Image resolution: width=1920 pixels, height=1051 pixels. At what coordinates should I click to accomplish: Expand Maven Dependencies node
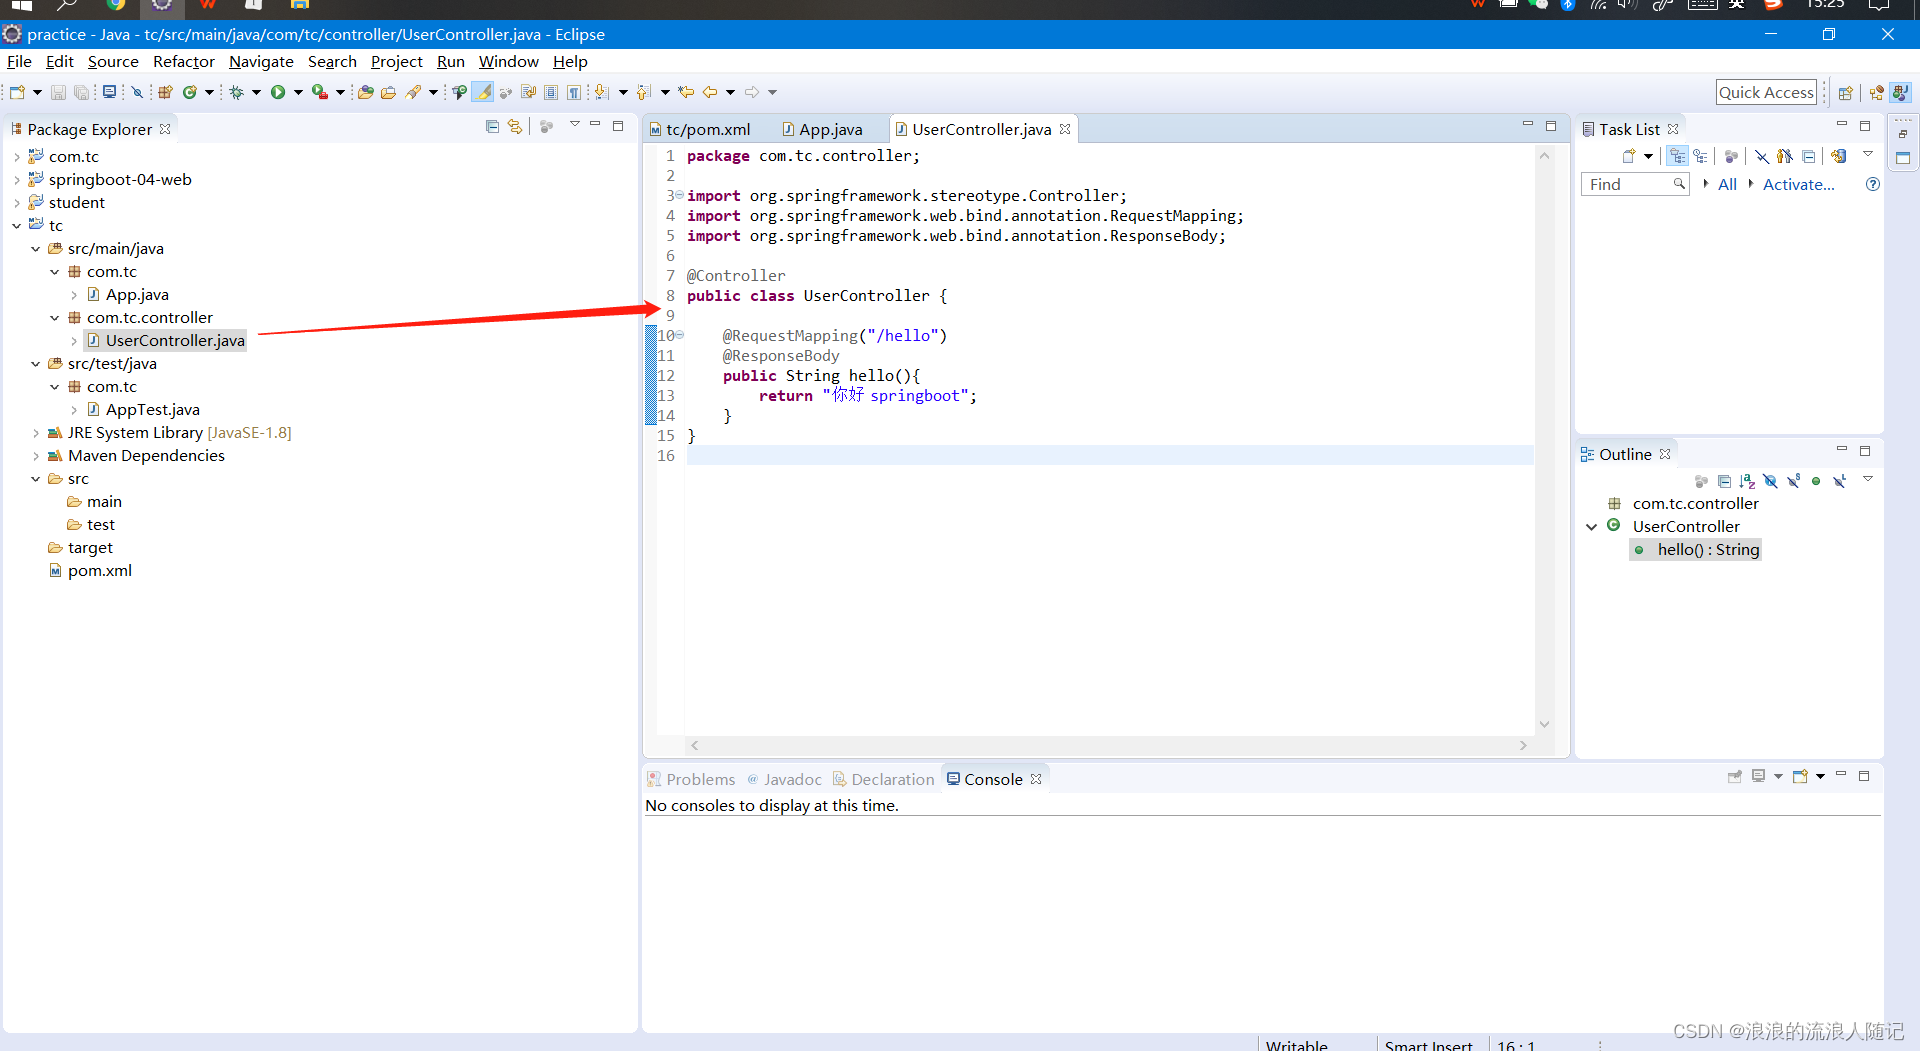click(36, 456)
